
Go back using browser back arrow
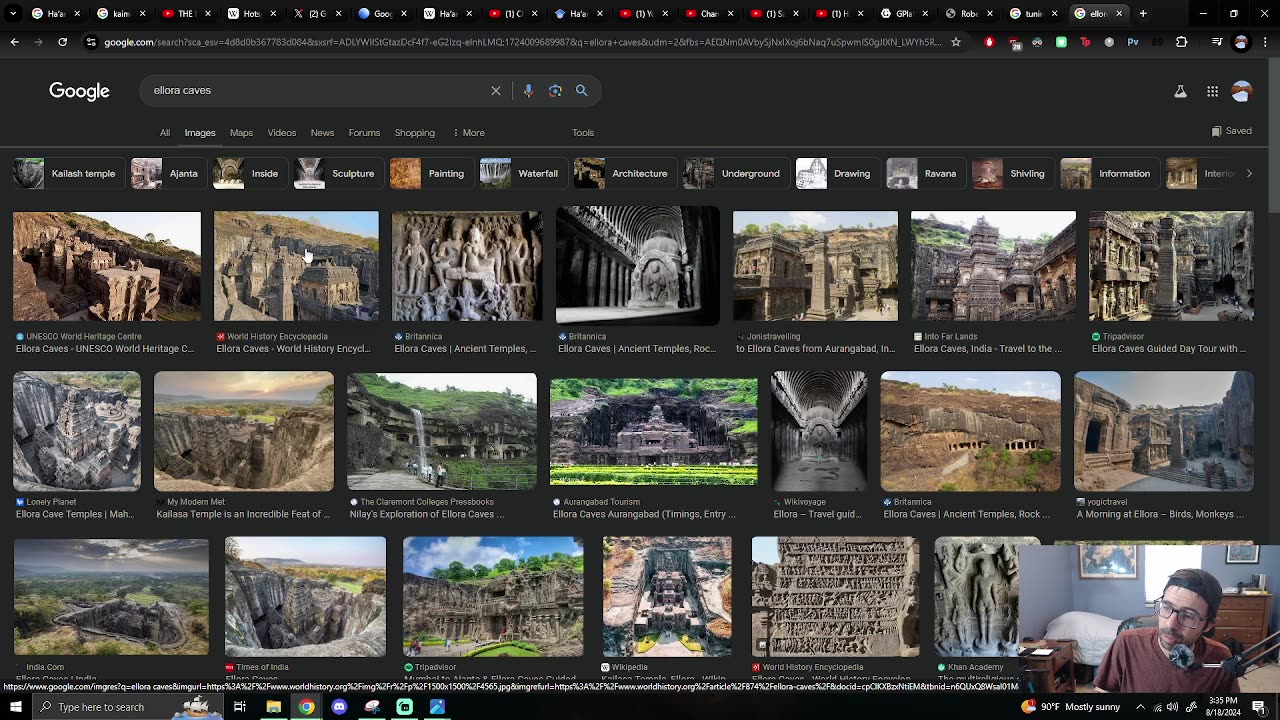(x=14, y=42)
